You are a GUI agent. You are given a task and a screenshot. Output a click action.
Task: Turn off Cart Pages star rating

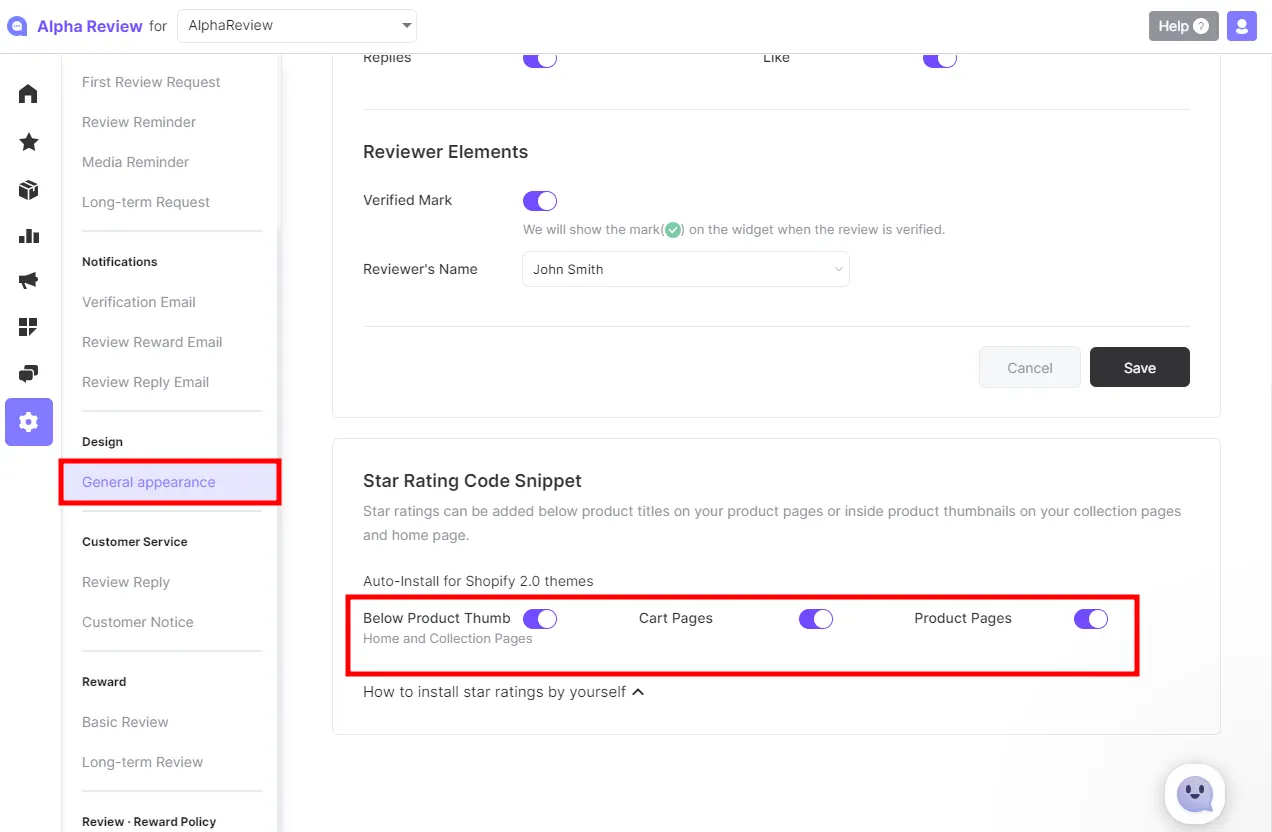pyautogui.click(x=815, y=619)
